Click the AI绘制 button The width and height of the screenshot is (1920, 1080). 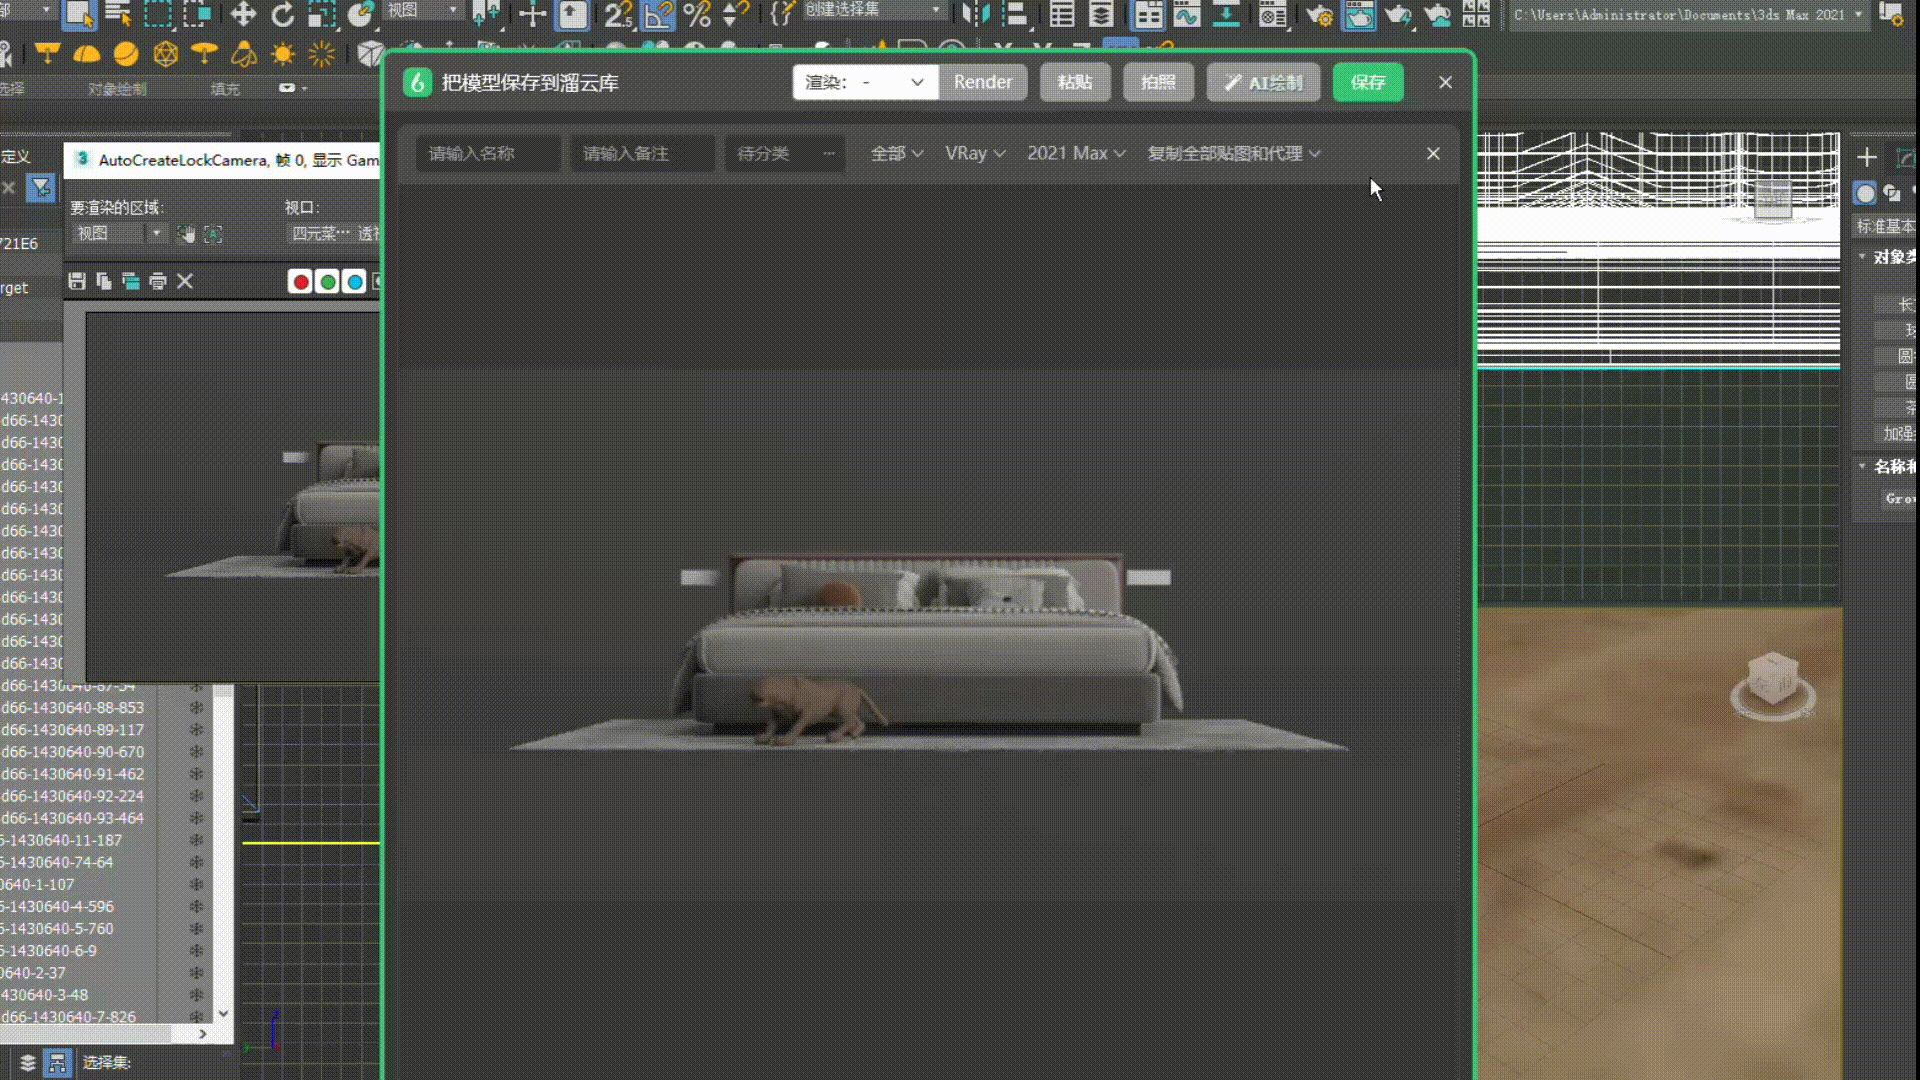click(1263, 82)
